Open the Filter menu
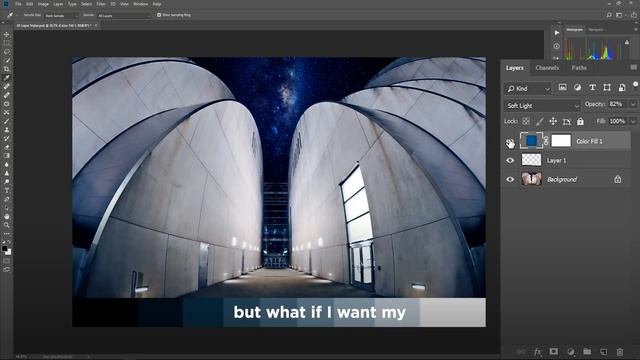This screenshot has height=360, width=640. tap(101, 4)
